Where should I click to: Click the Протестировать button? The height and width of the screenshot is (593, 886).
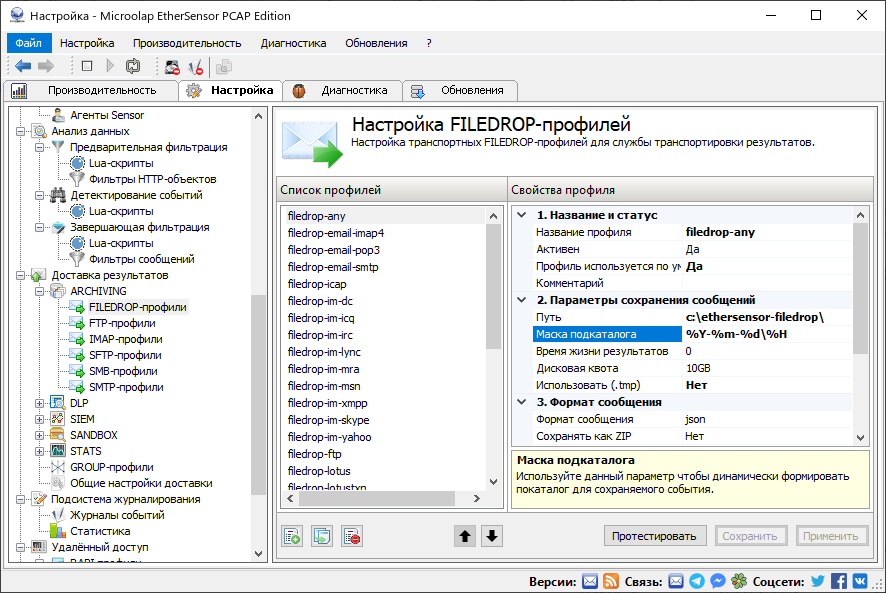(x=655, y=535)
